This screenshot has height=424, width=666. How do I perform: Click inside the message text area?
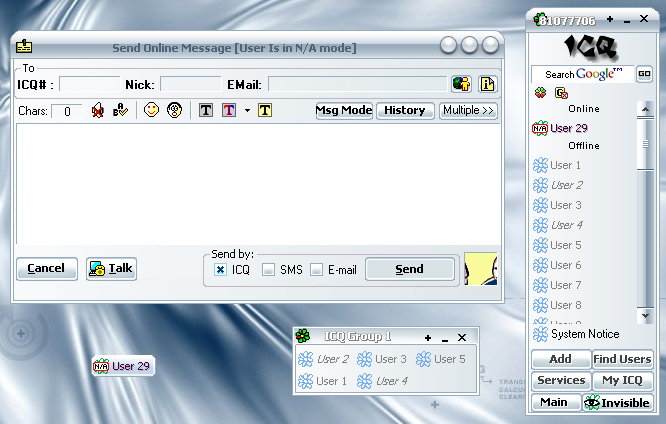[258, 184]
